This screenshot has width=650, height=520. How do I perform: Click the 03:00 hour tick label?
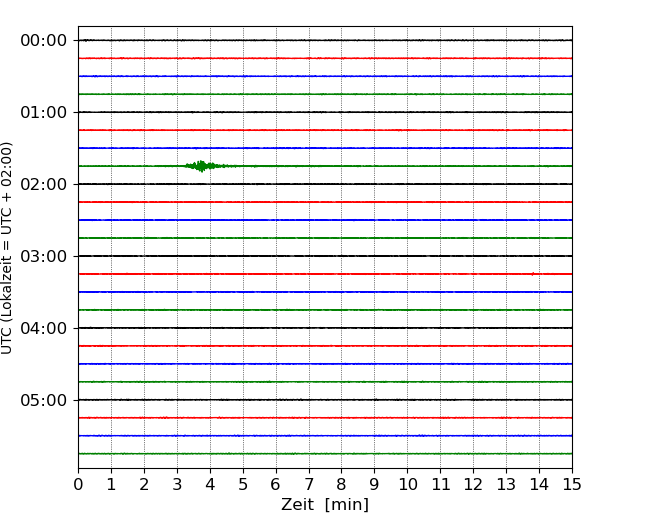click(43, 256)
